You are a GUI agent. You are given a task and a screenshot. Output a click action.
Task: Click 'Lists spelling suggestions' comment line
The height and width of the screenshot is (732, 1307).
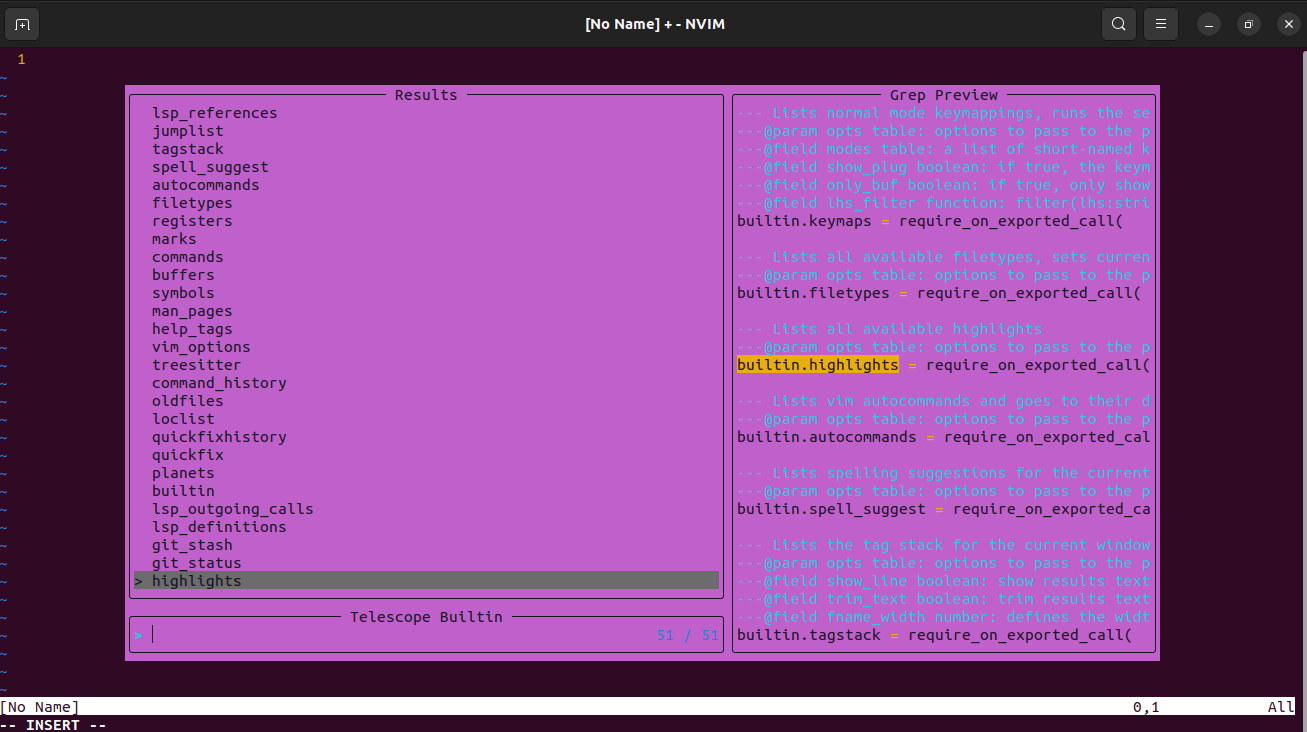(x=944, y=473)
